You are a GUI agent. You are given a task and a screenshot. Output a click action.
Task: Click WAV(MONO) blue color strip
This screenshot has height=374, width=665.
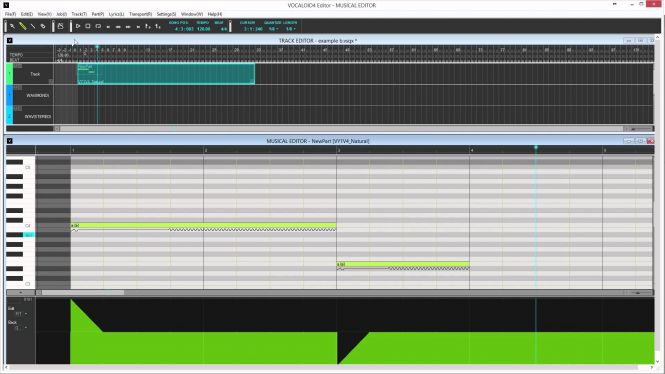point(9,95)
